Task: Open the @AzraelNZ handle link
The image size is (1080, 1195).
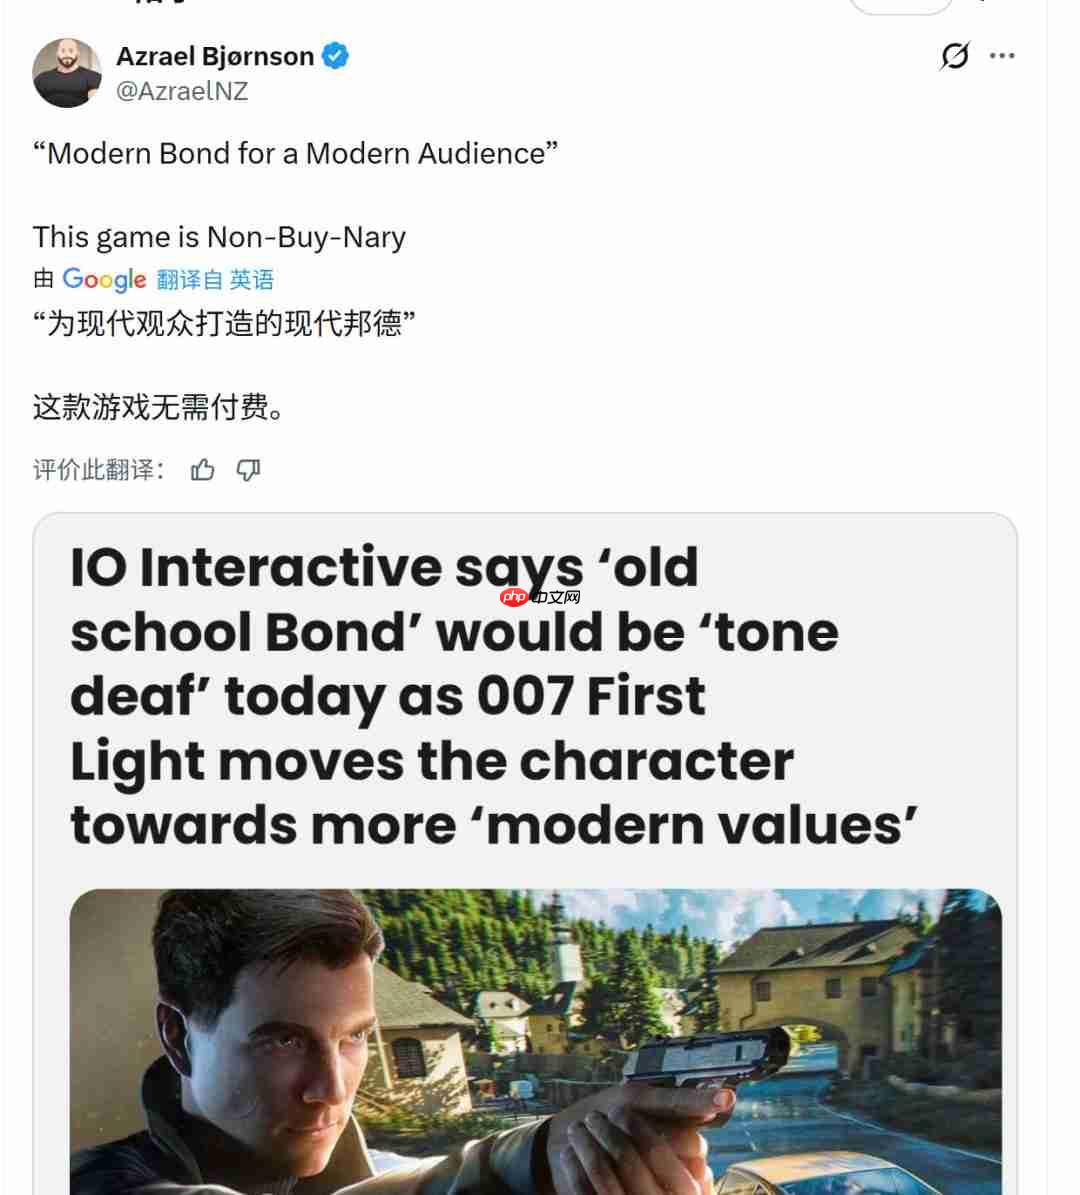Action: coord(182,91)
